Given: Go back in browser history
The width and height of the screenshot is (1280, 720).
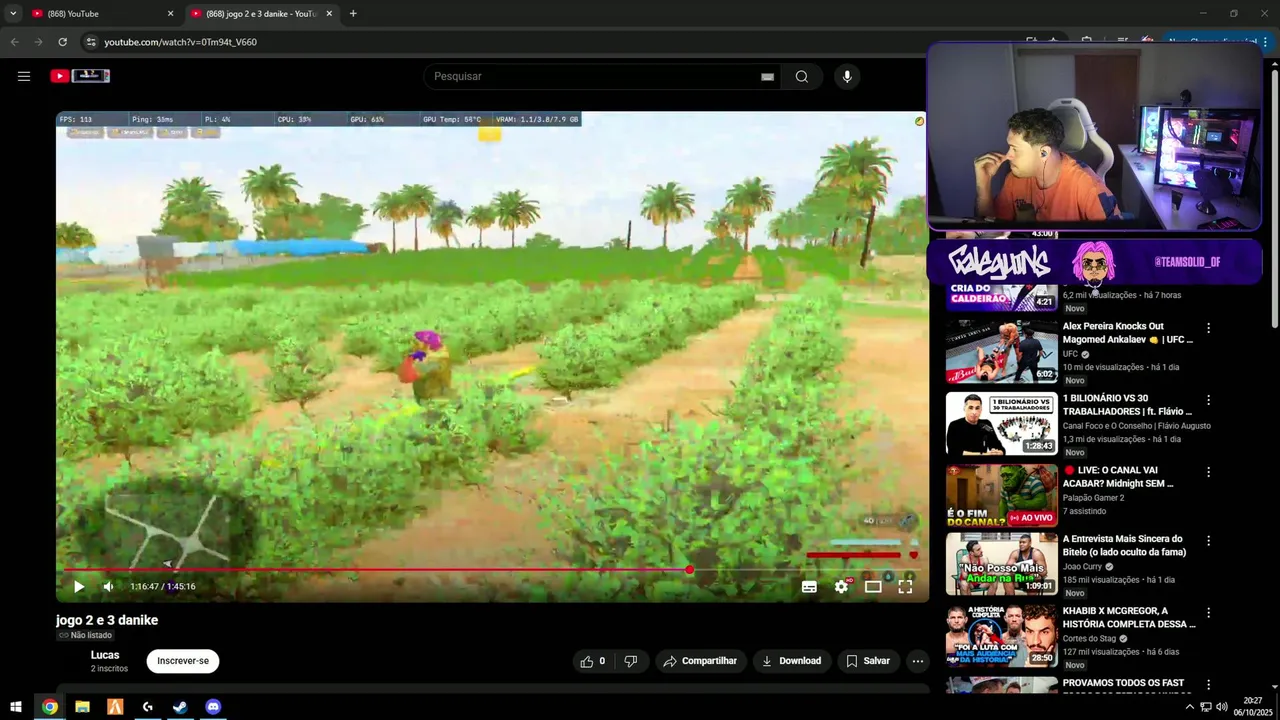Looking at the screenshot, I should pyautogui.click(x=14, y=42).
